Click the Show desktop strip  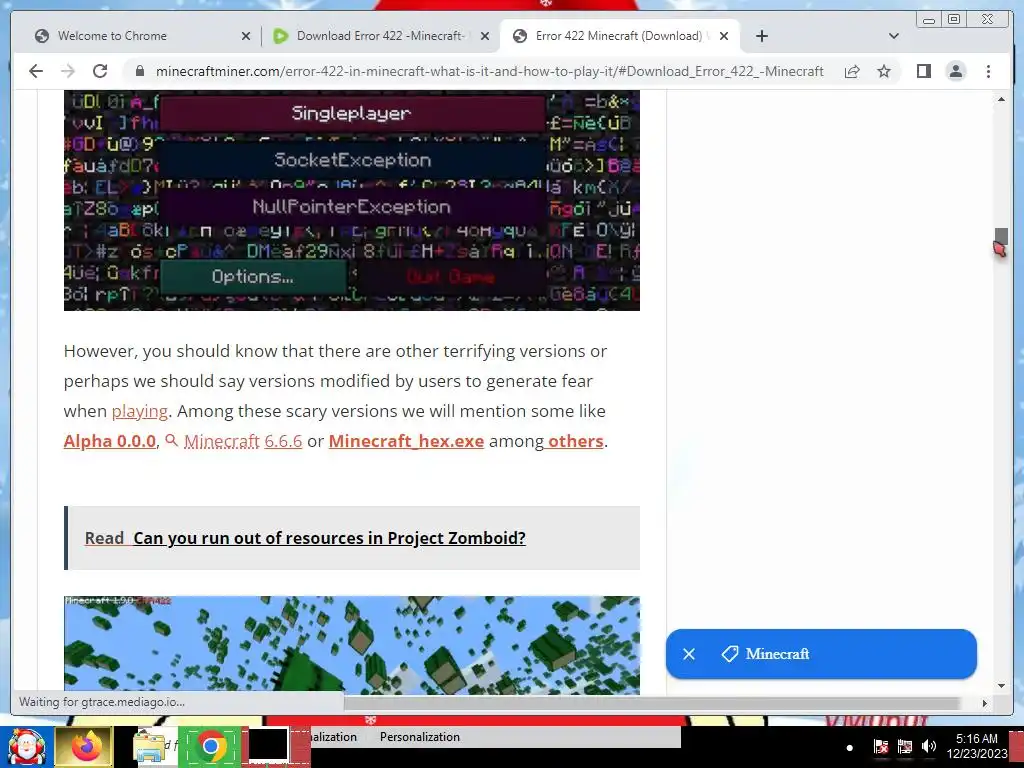[x=1016, y=747]
